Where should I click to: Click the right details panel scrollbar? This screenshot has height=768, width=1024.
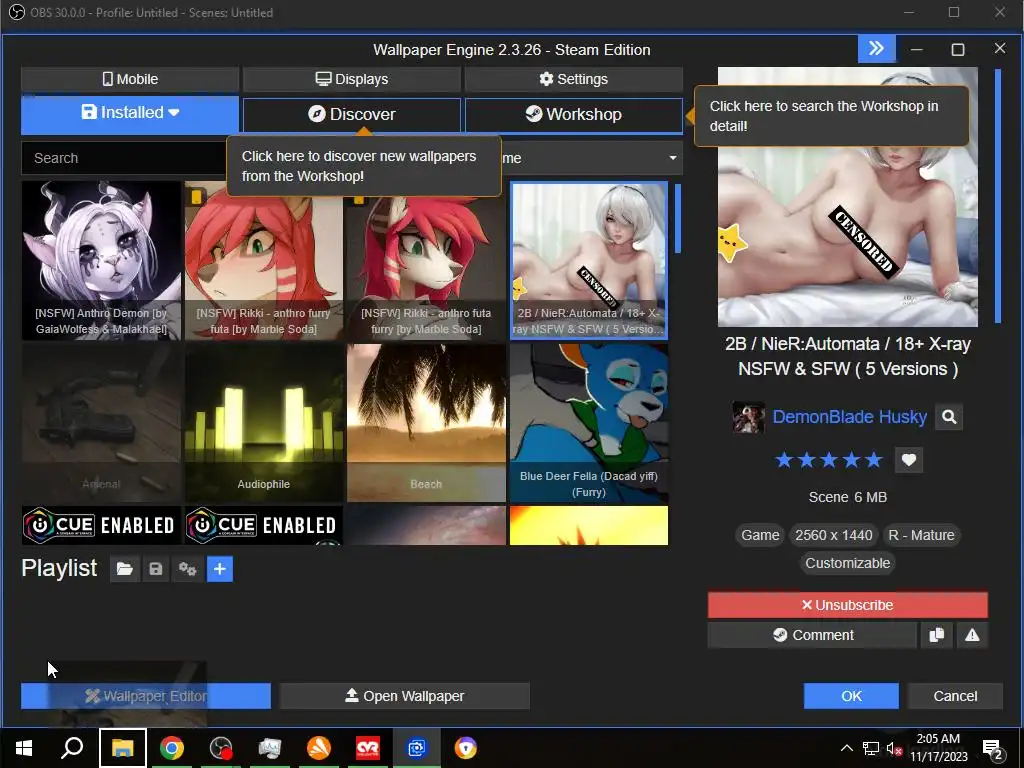point(998,196)
